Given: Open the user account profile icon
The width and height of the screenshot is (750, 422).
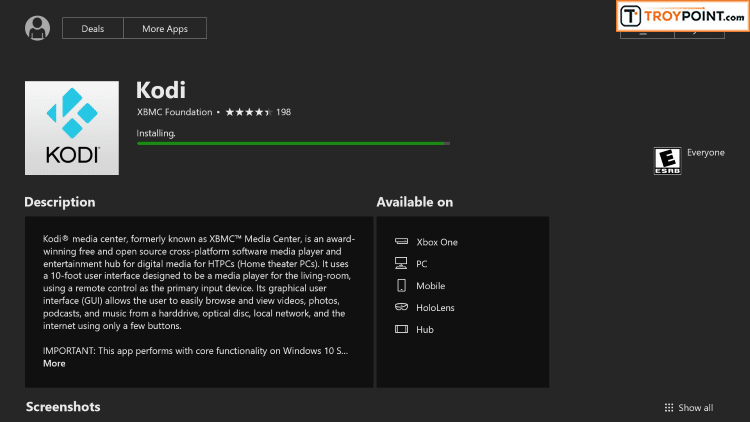Looking at the screenshot, I should pos(37,28).
